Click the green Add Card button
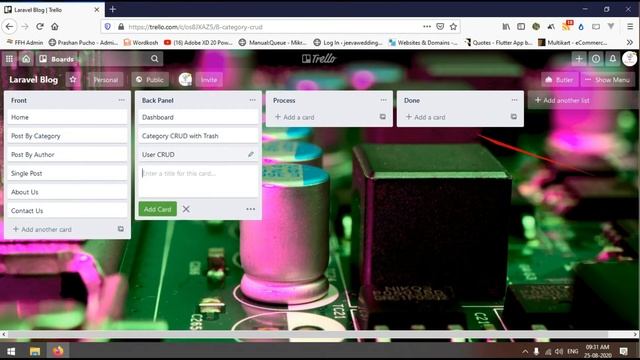This screenshot has height=360, width=640. tap(158, 209)
